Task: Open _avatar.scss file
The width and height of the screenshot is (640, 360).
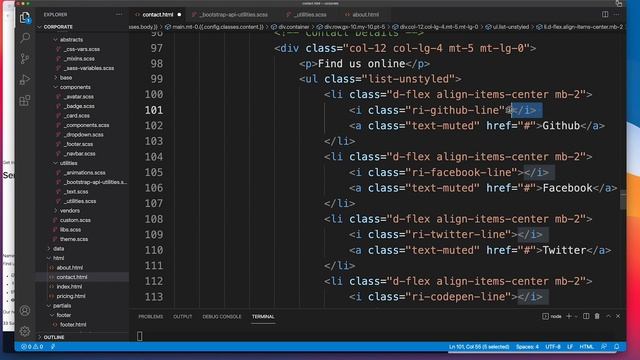Action: pos(79,97)
